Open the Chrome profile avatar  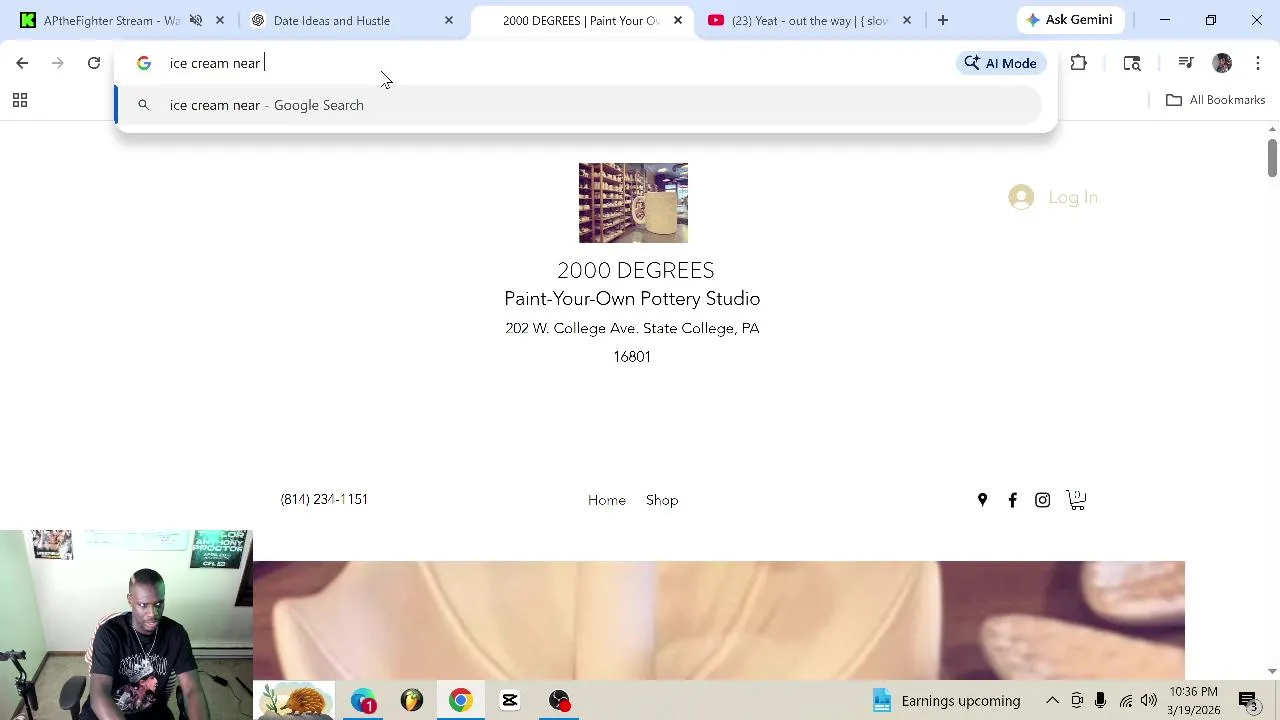(x=1222, y=63)
